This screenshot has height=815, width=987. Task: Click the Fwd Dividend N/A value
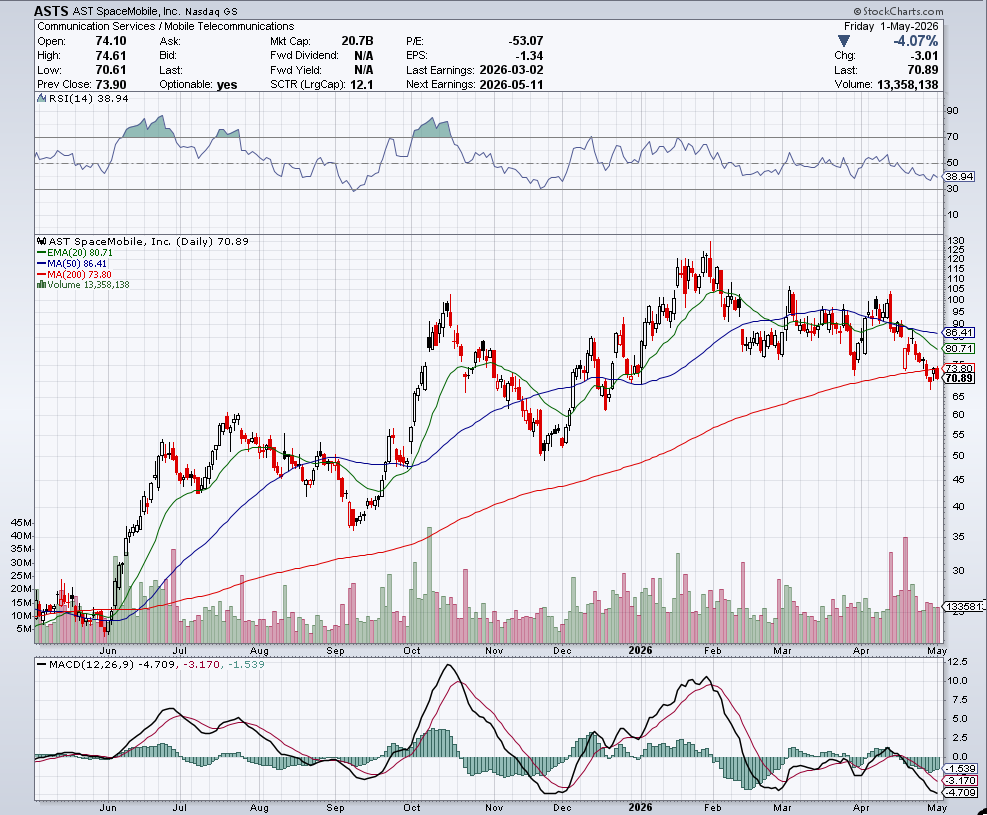click(363, 55)
